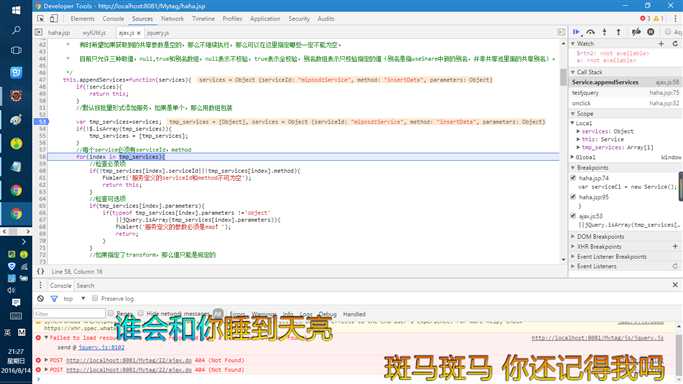This screenshot has width=683, height=384.
Task: Open the jquery.js:8103 source link
Action: click(101, 347)
